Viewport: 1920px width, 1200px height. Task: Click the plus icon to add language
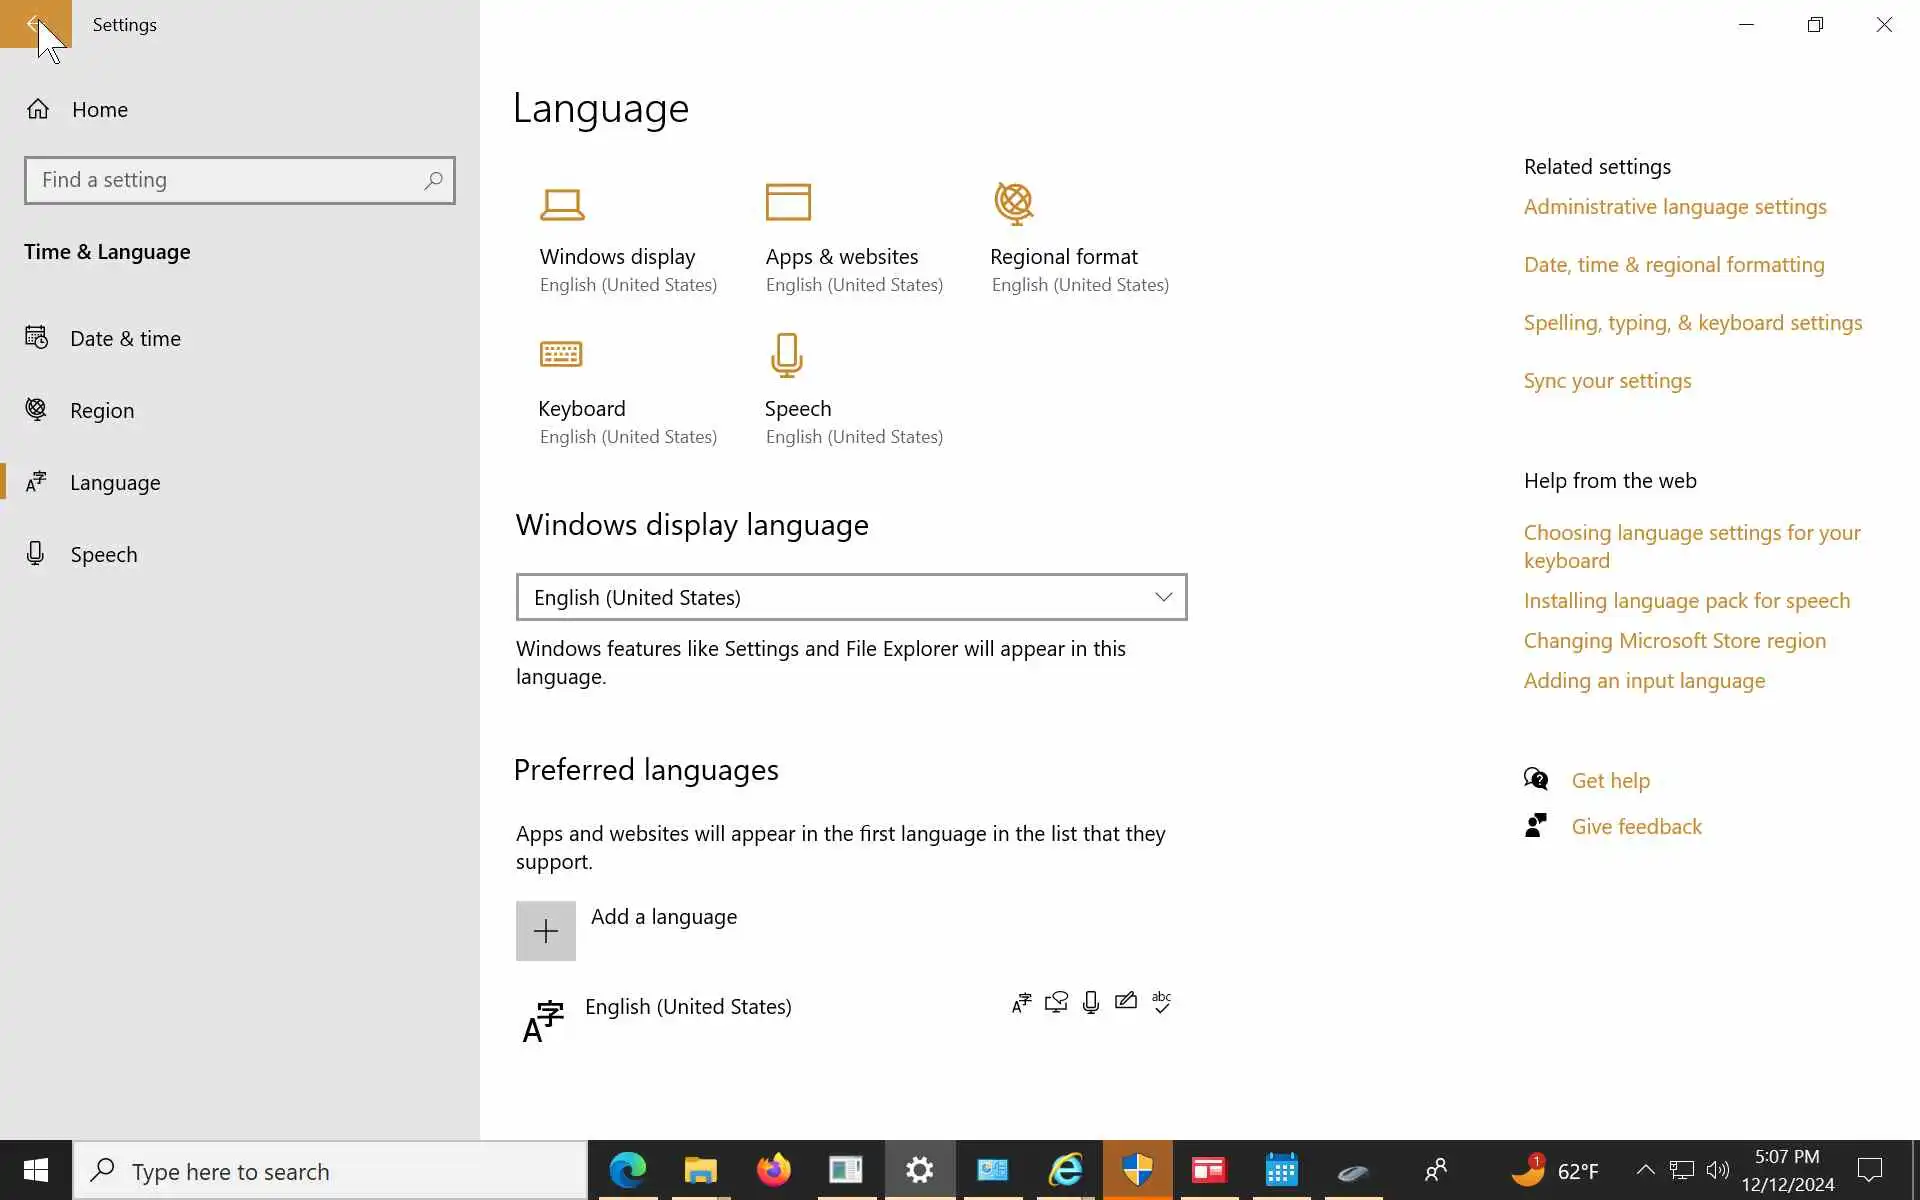coord(546,931)
